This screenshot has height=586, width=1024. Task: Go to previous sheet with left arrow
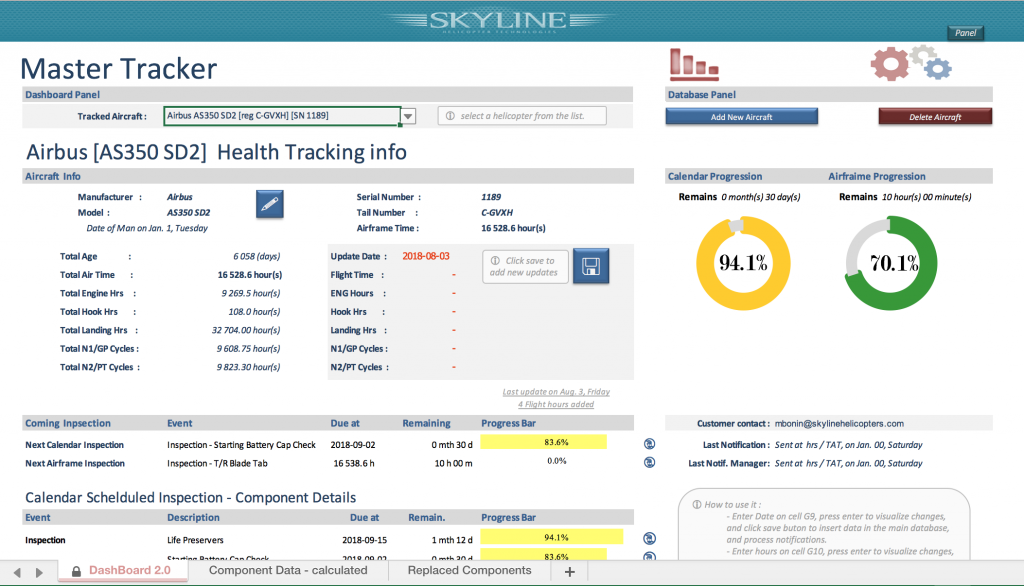[x=17, y=572]
